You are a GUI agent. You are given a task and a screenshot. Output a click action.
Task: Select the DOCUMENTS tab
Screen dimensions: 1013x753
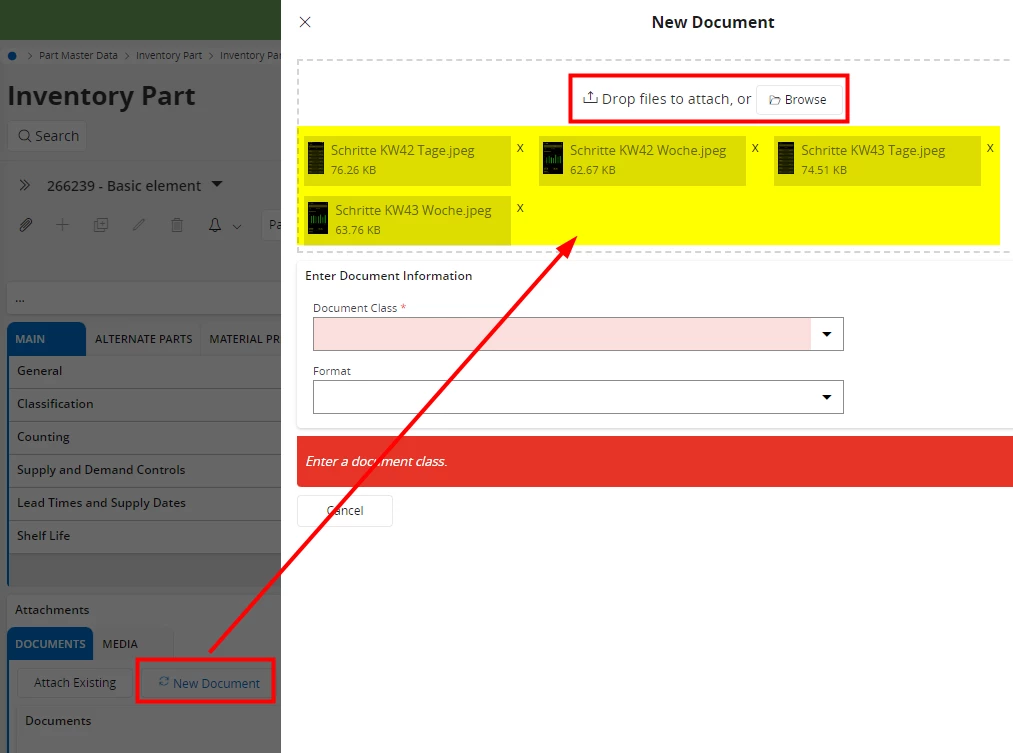(50, 644)
